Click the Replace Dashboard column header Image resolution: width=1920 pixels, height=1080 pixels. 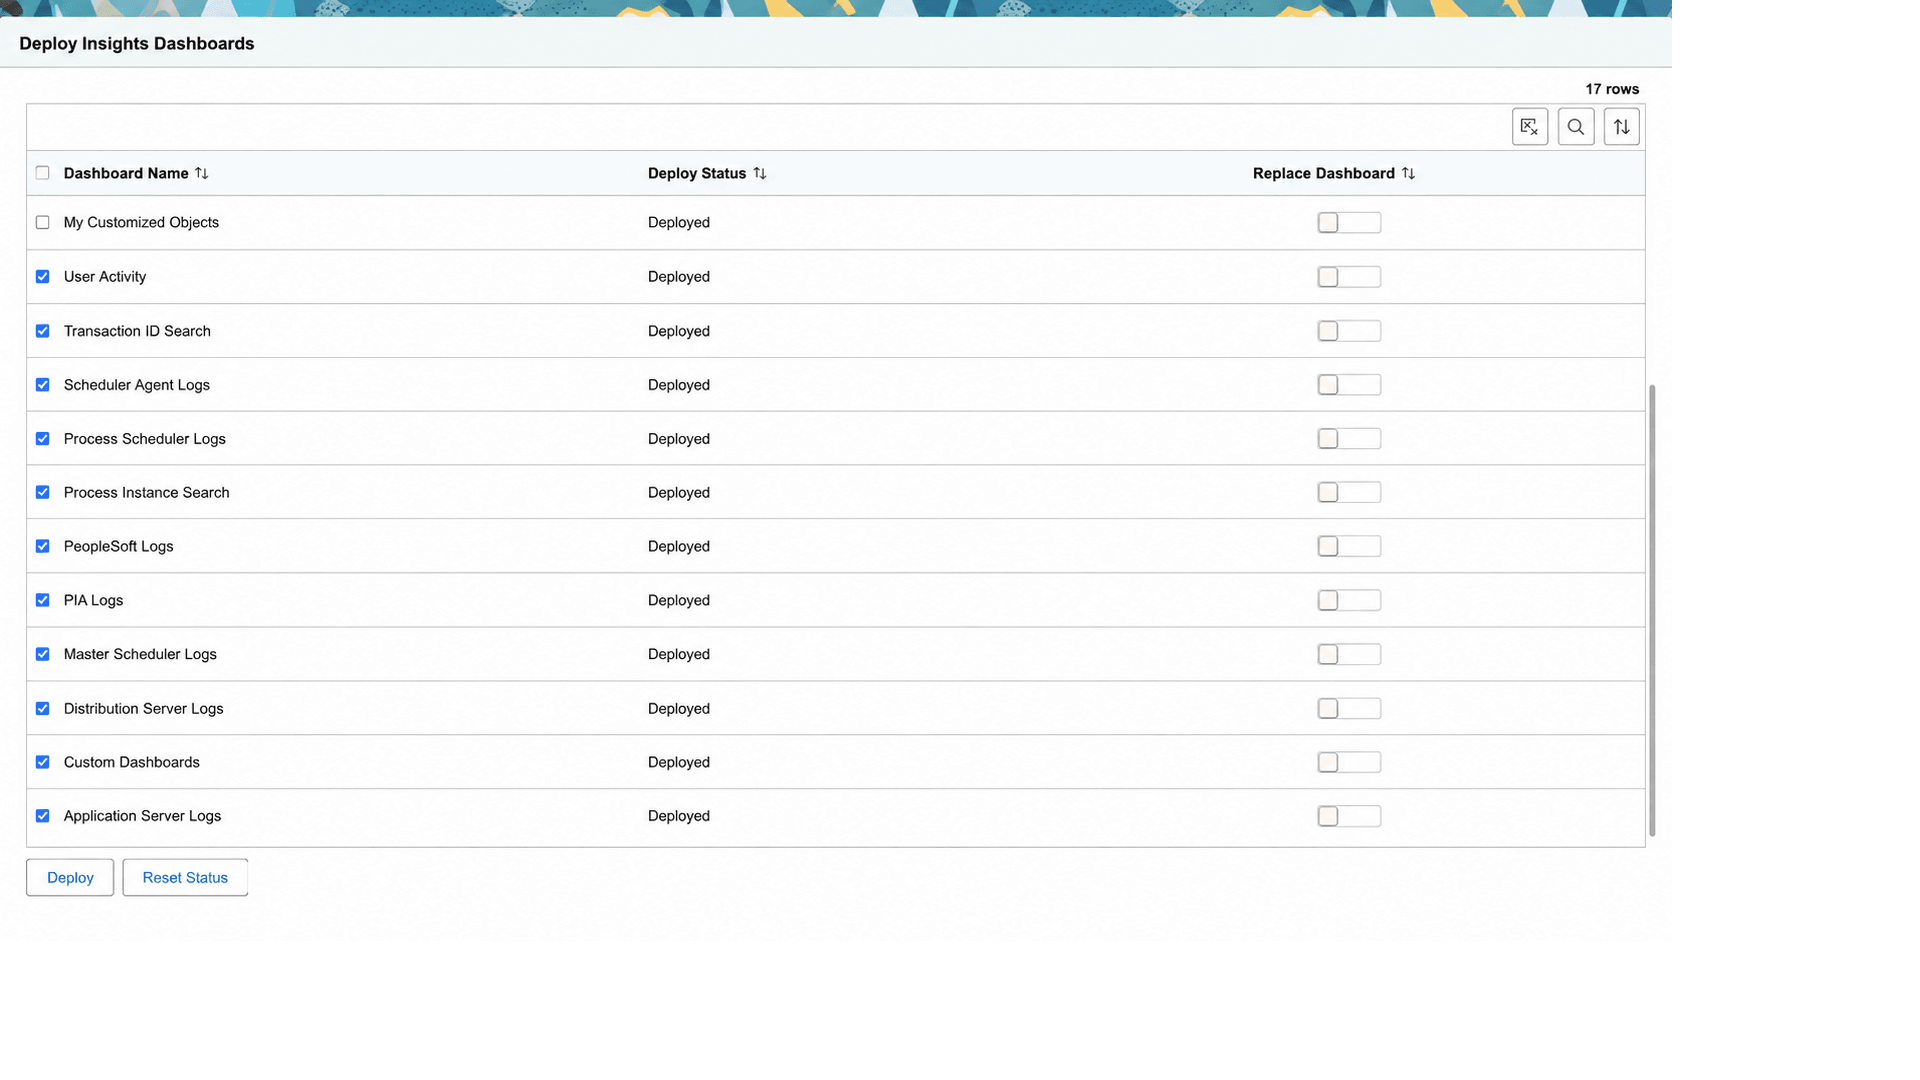click(1324, 173)
